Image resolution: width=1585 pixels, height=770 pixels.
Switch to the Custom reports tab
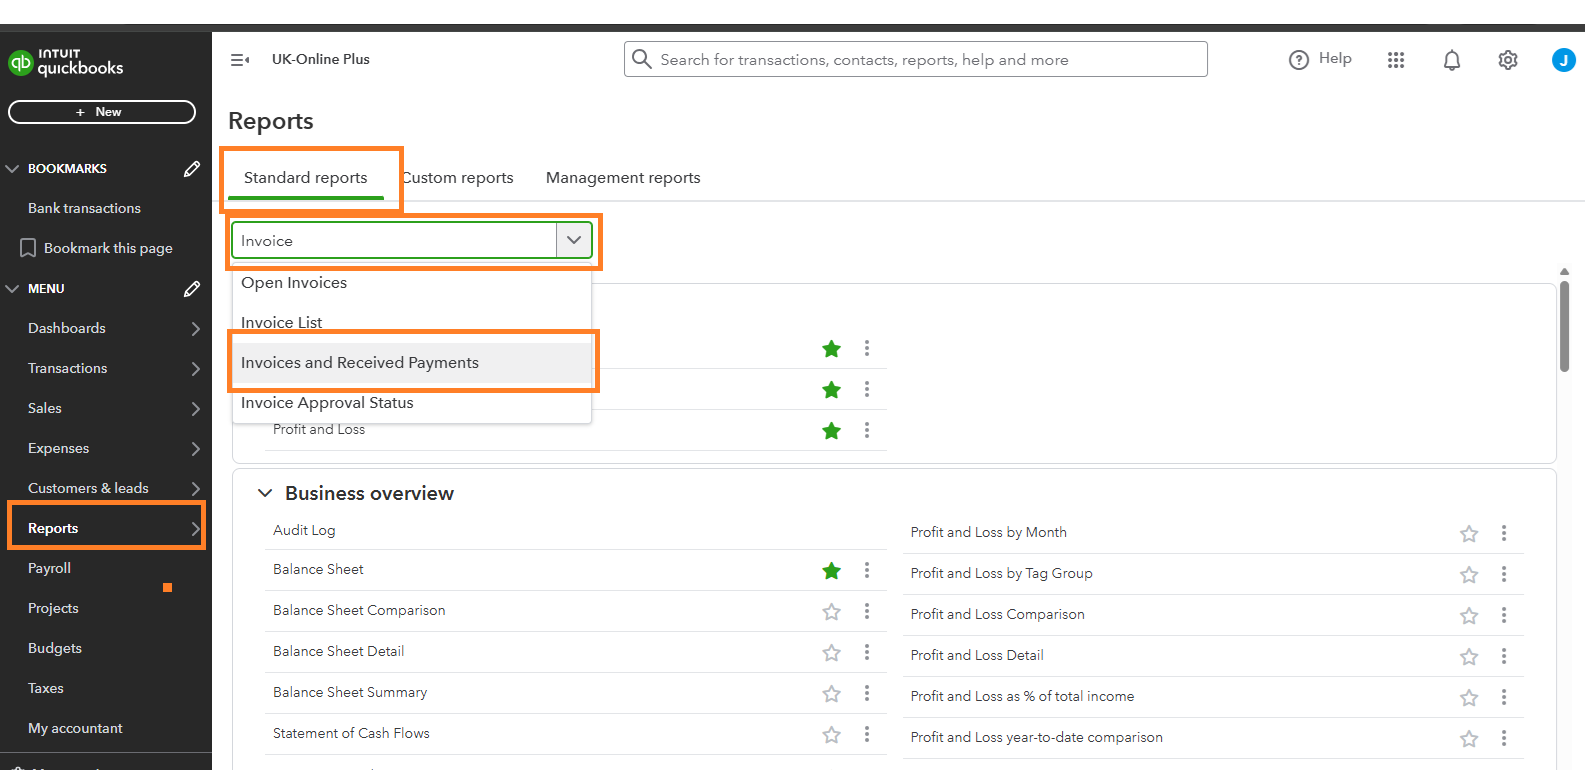(458, 178)
